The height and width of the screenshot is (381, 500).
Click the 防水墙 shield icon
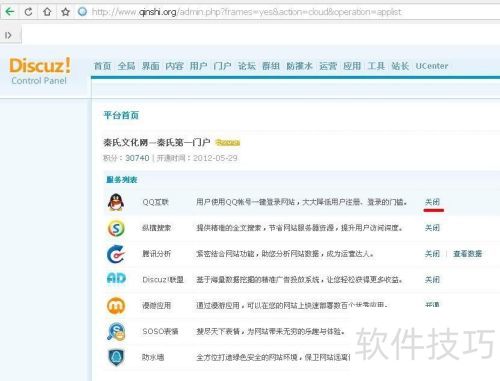(116, 357)
